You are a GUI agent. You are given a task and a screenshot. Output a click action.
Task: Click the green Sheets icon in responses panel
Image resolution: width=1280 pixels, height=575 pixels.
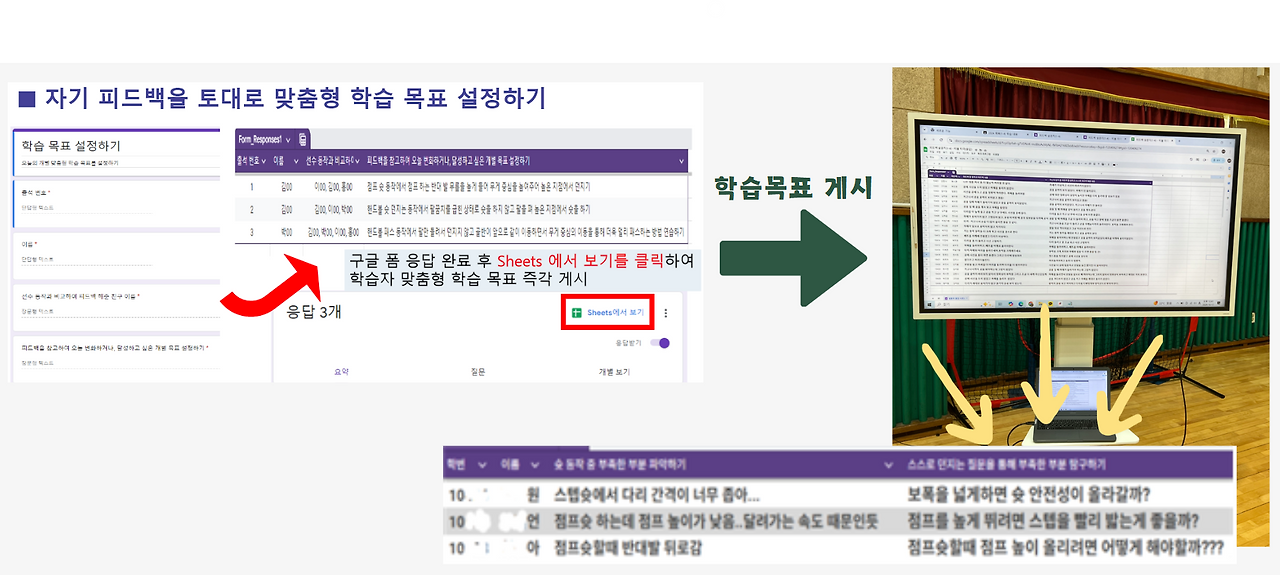click(x=577, y=313)
